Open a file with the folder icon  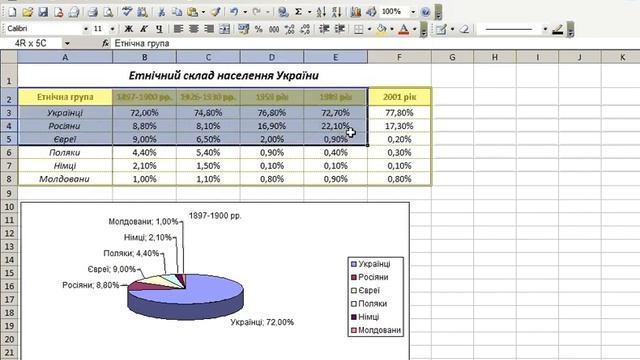coord(27,12)
